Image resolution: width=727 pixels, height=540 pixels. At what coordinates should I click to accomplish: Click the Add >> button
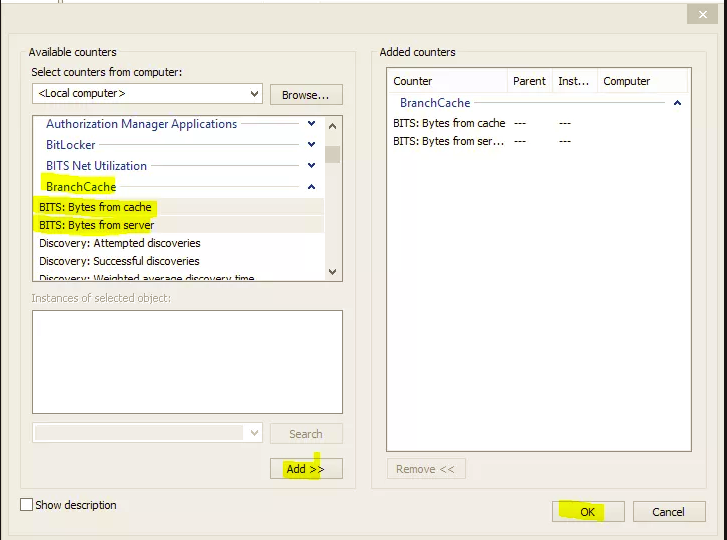(306, 469)
